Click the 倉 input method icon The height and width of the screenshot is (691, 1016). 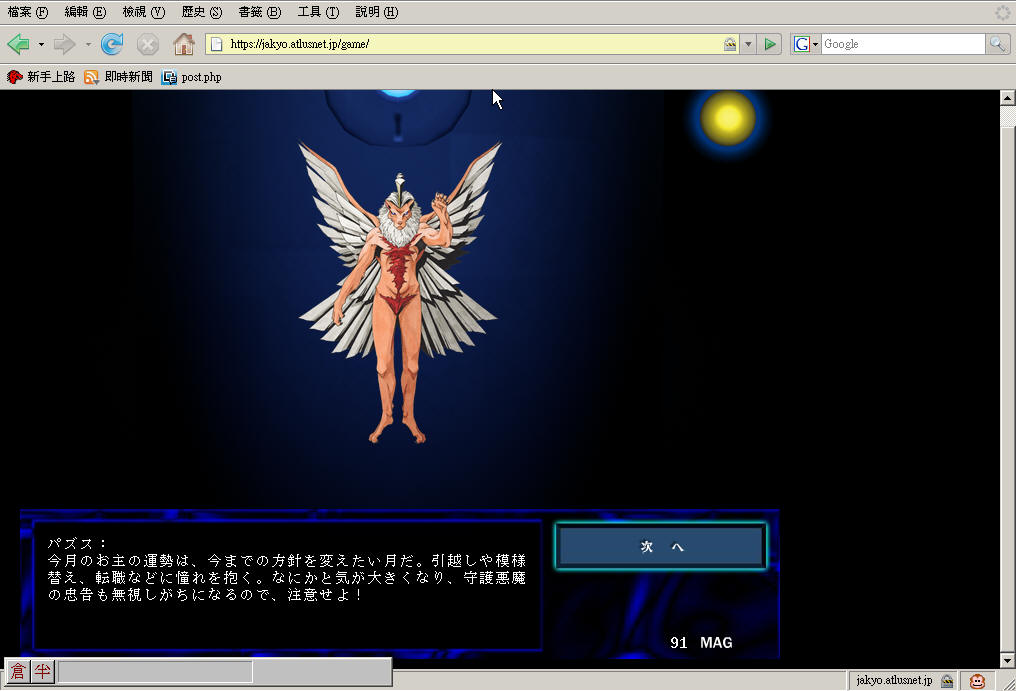(18, 672)
